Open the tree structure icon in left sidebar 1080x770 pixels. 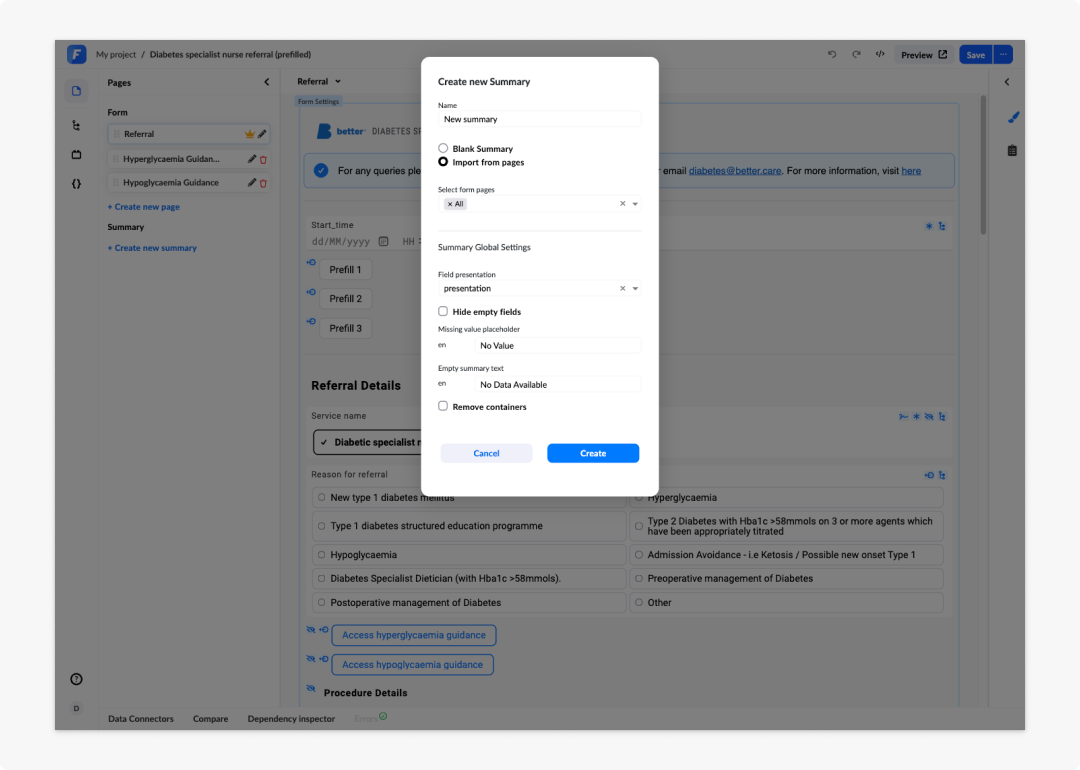(76, 125)
